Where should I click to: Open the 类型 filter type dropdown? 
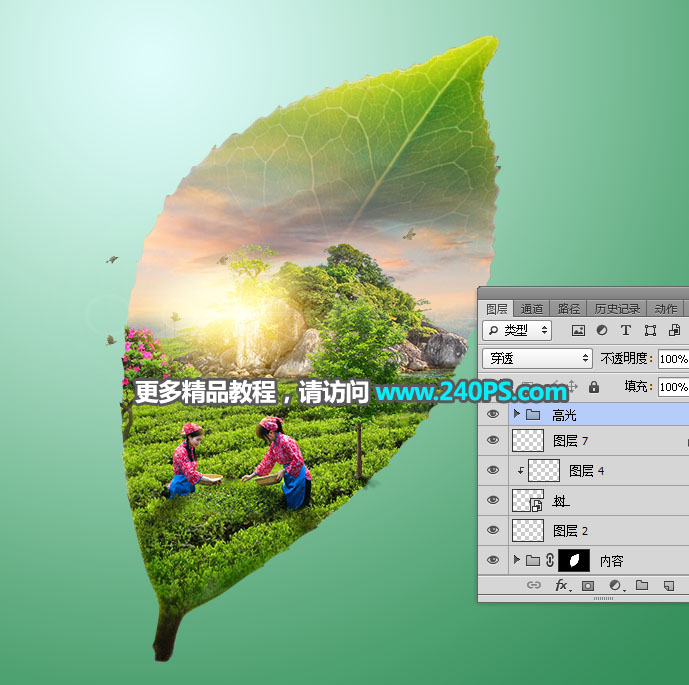[517, 330]
